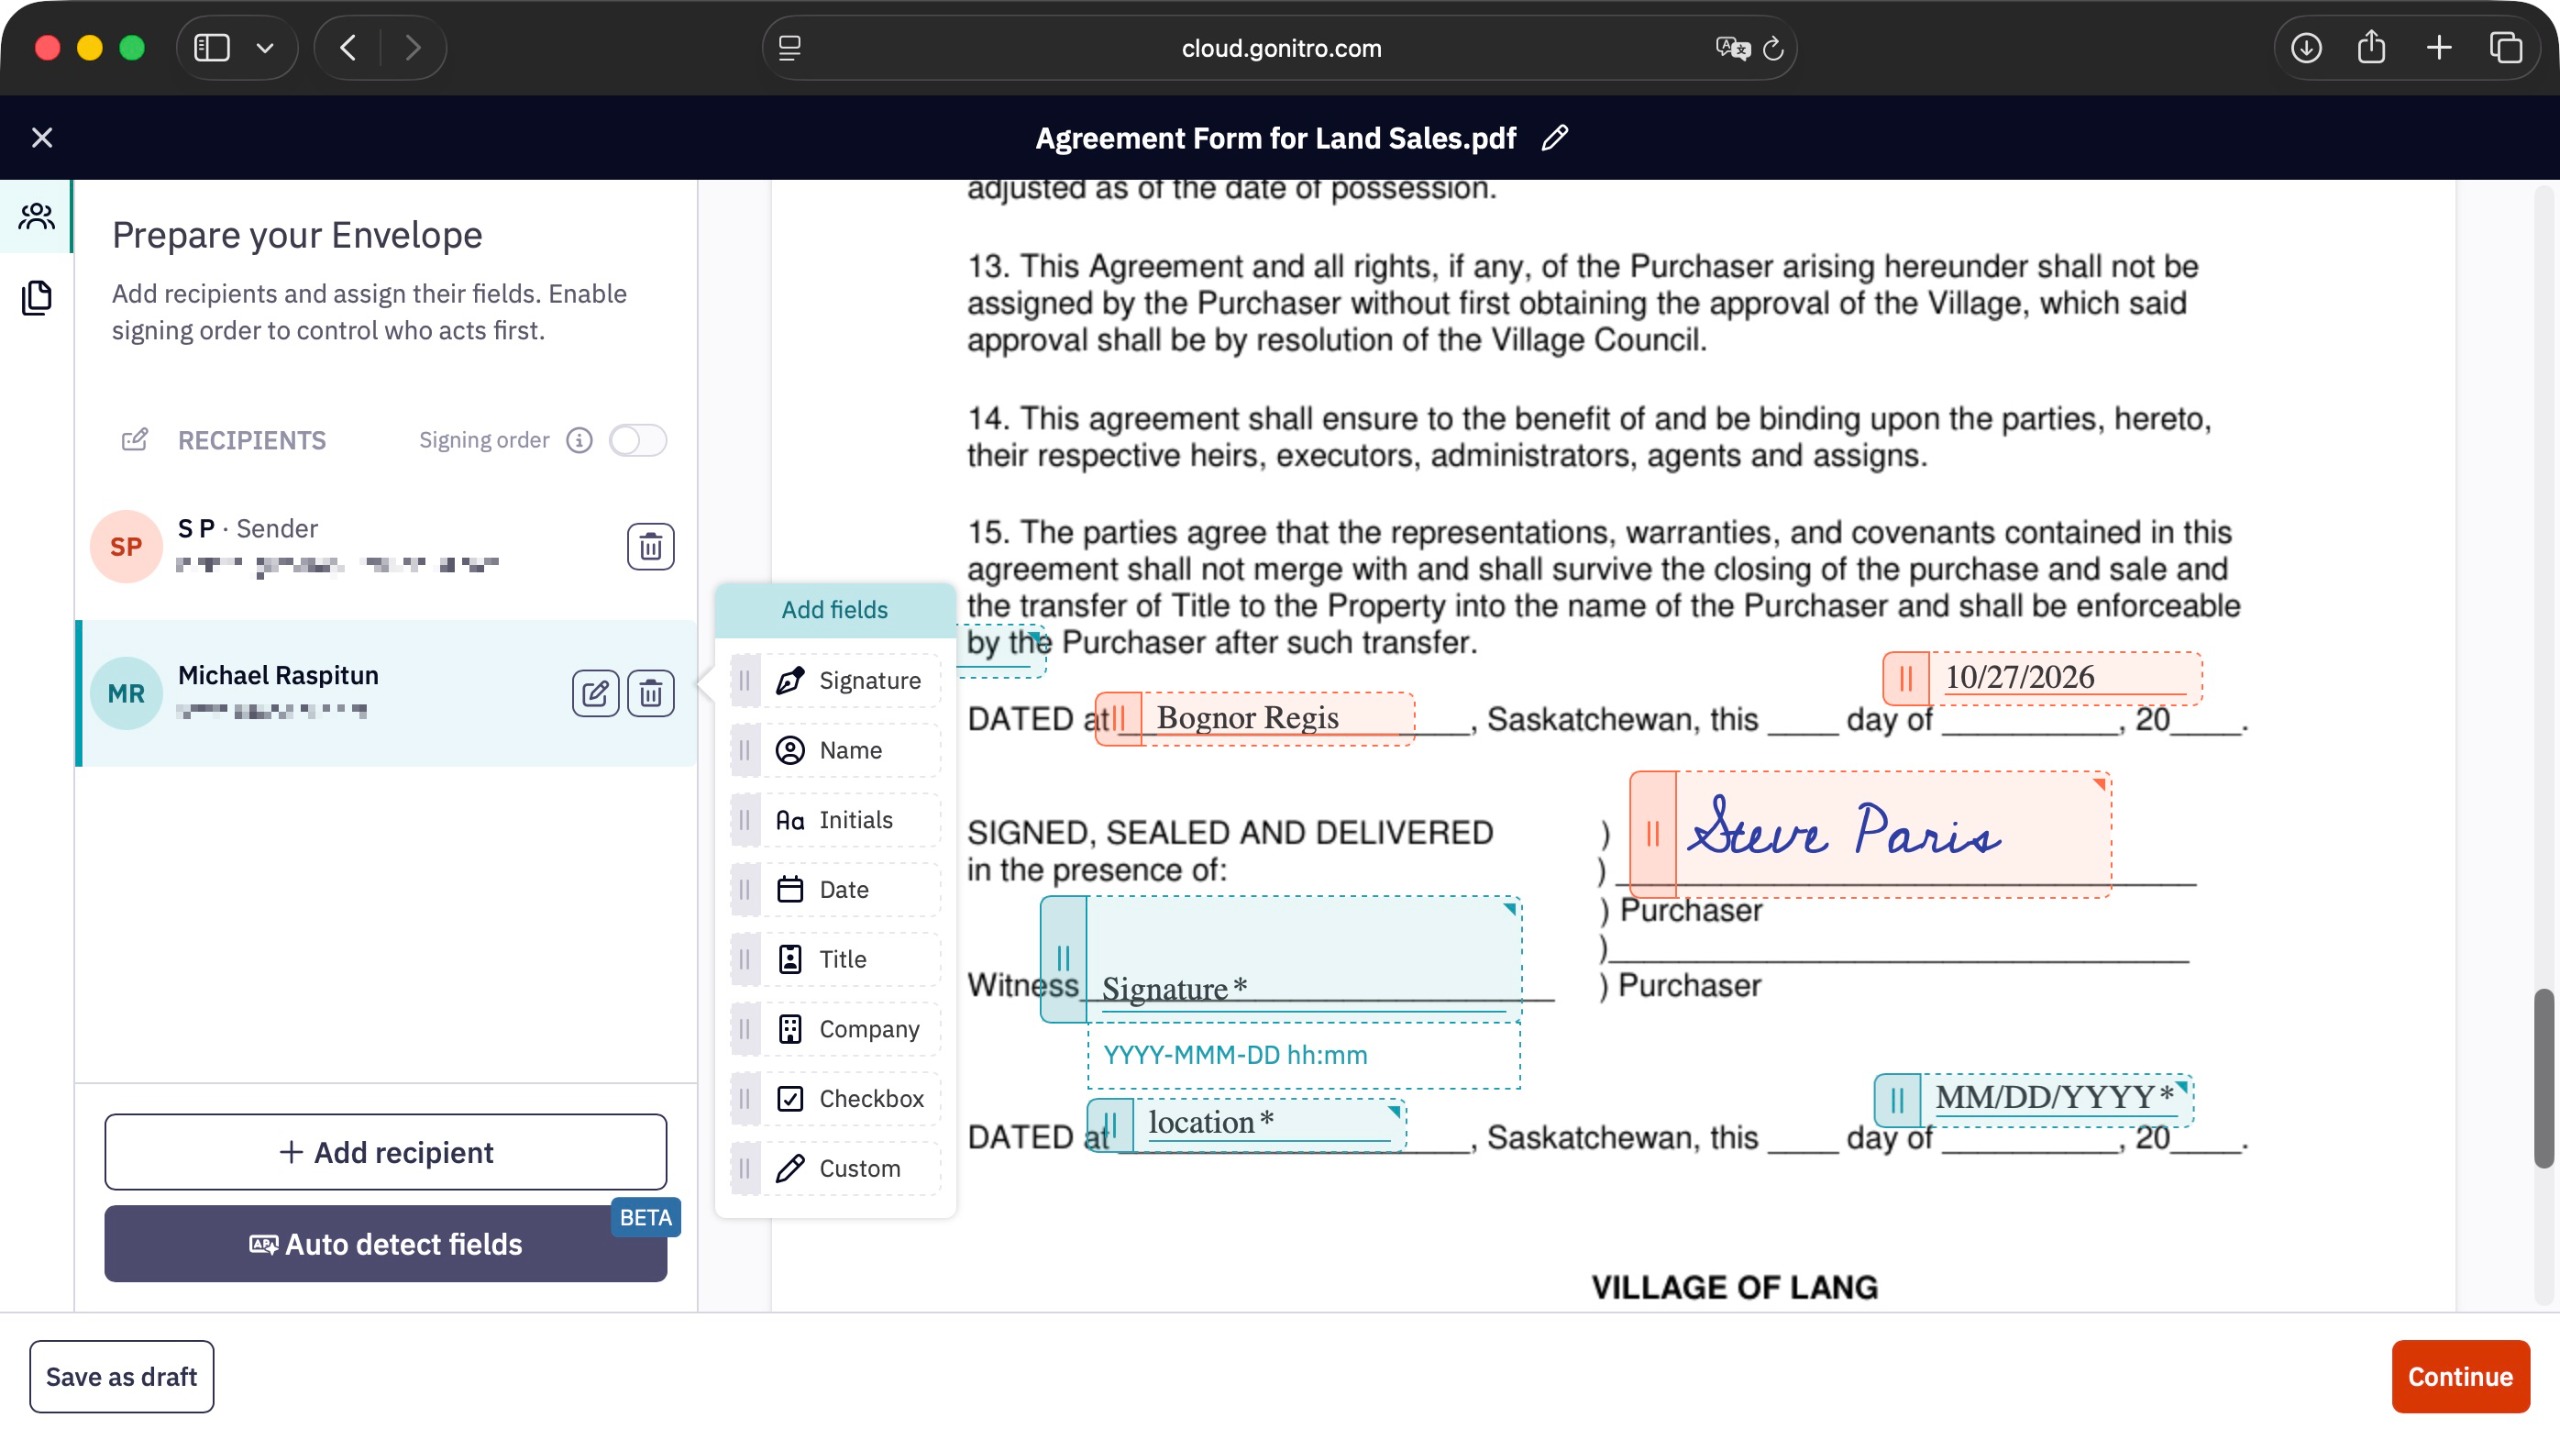Select the Name field in Add fields
2560x1440 pixels.
tap(836, 751)
